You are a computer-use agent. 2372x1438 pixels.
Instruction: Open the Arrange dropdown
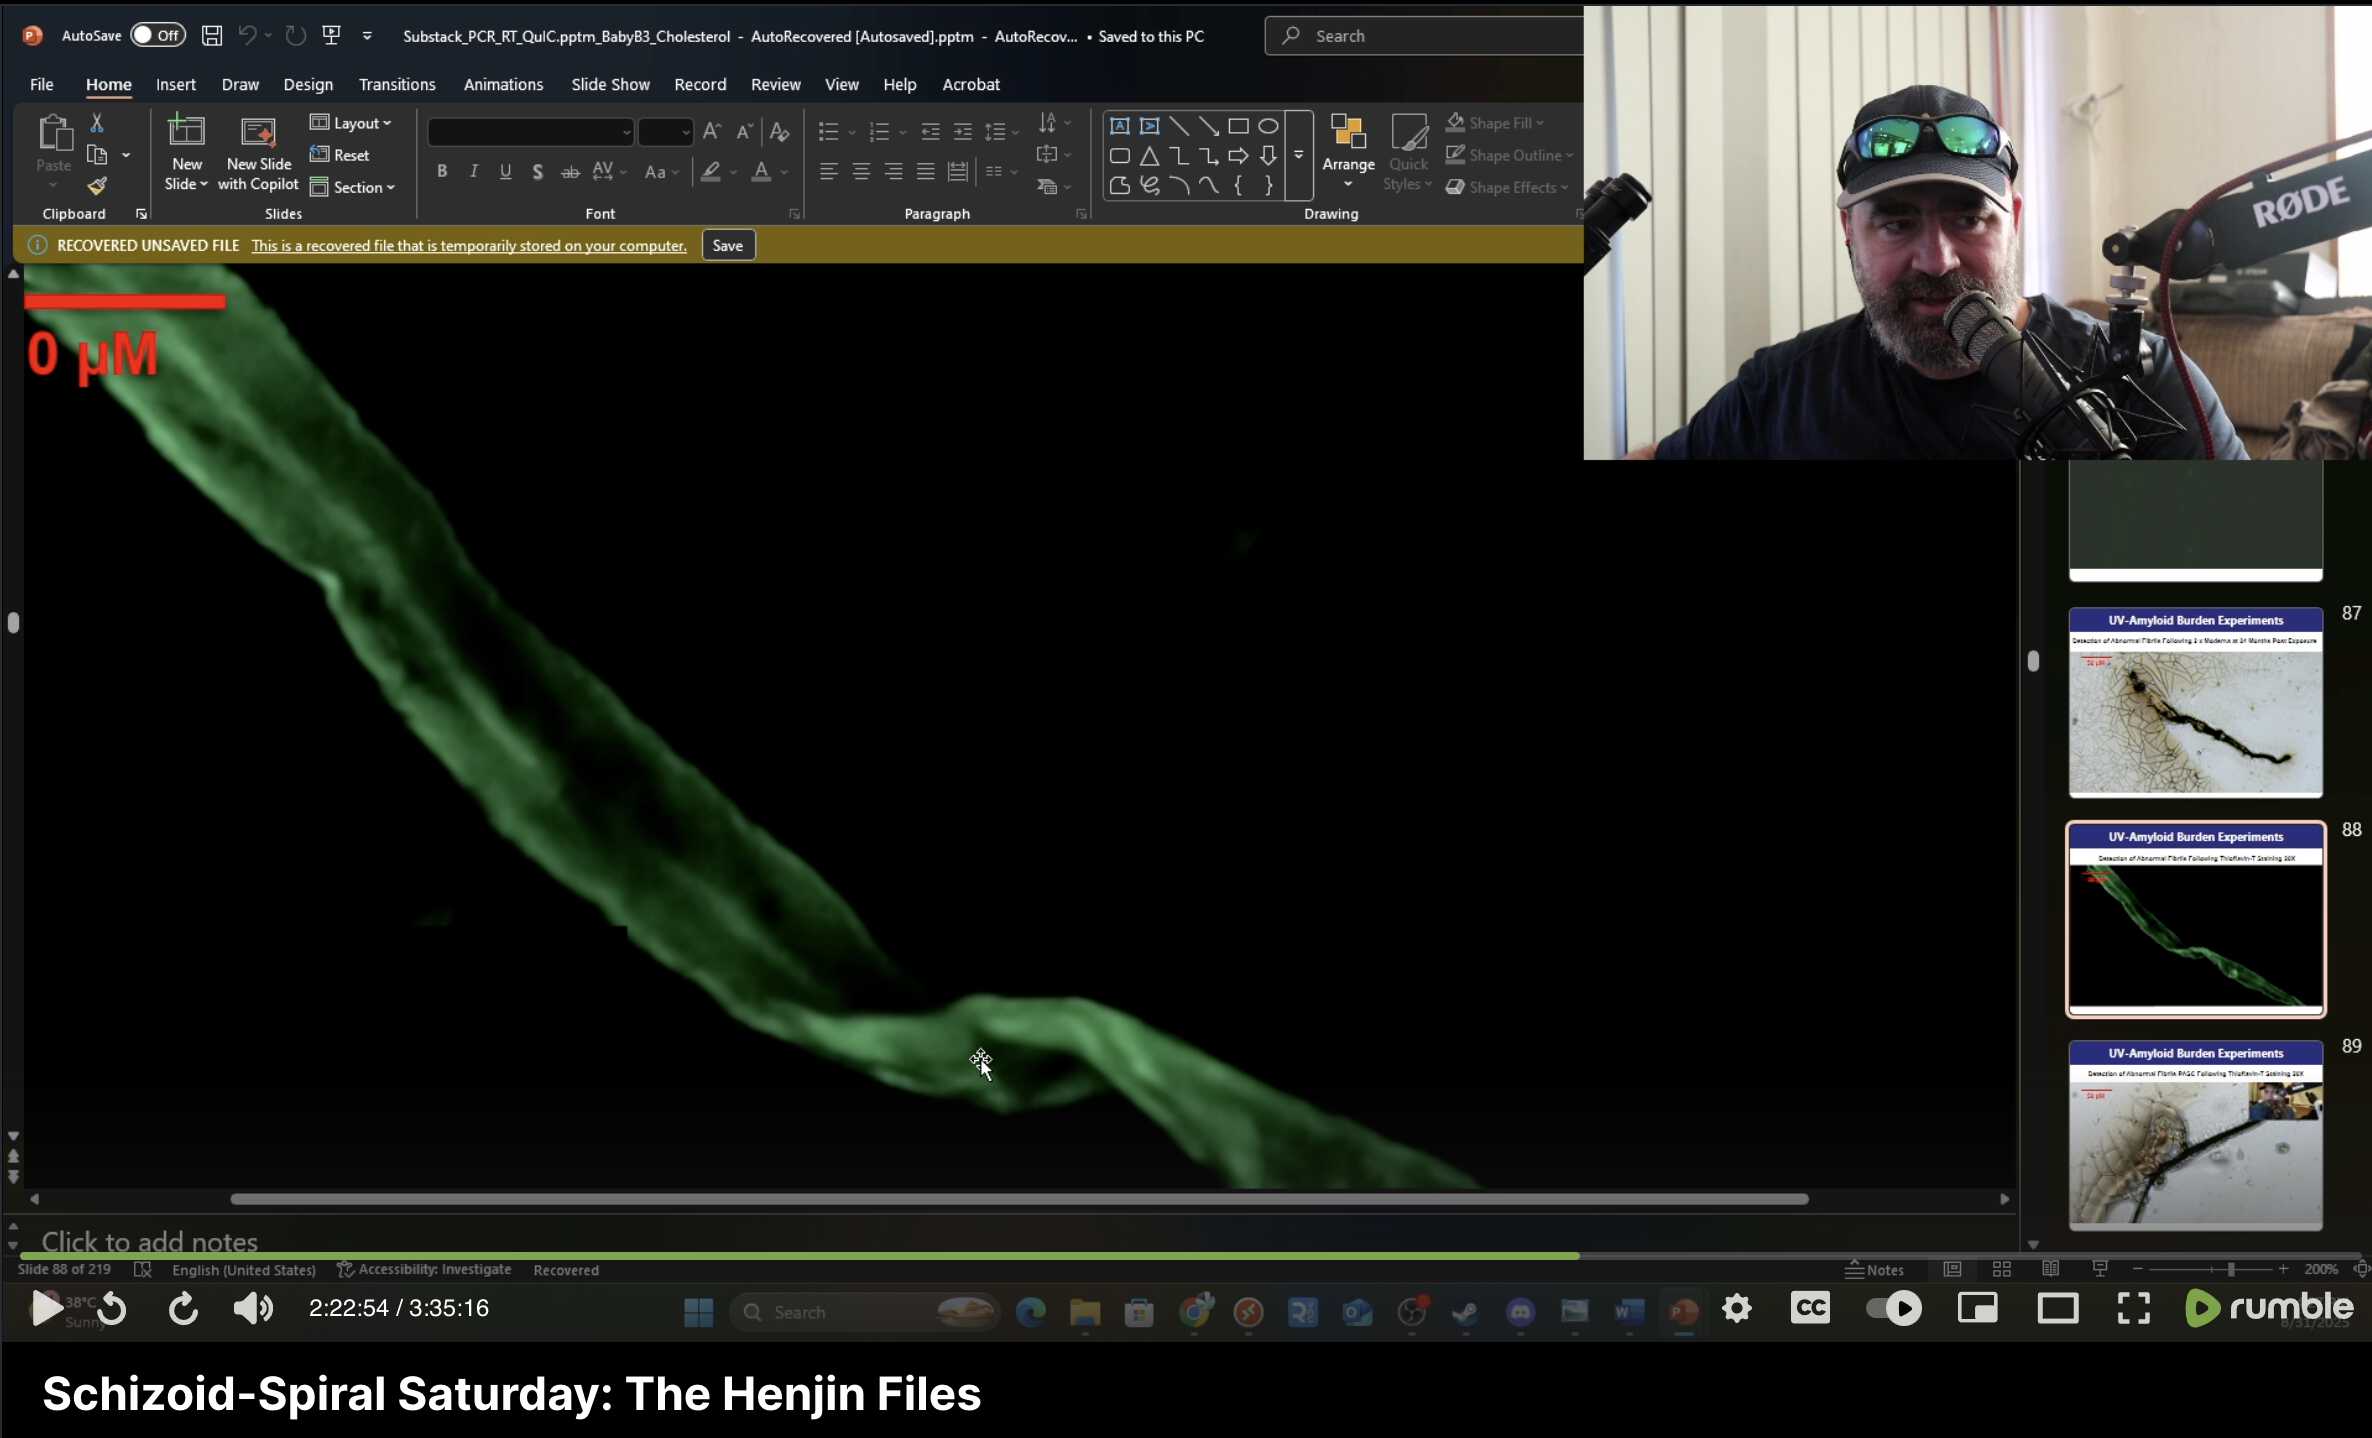[1348, 152]
